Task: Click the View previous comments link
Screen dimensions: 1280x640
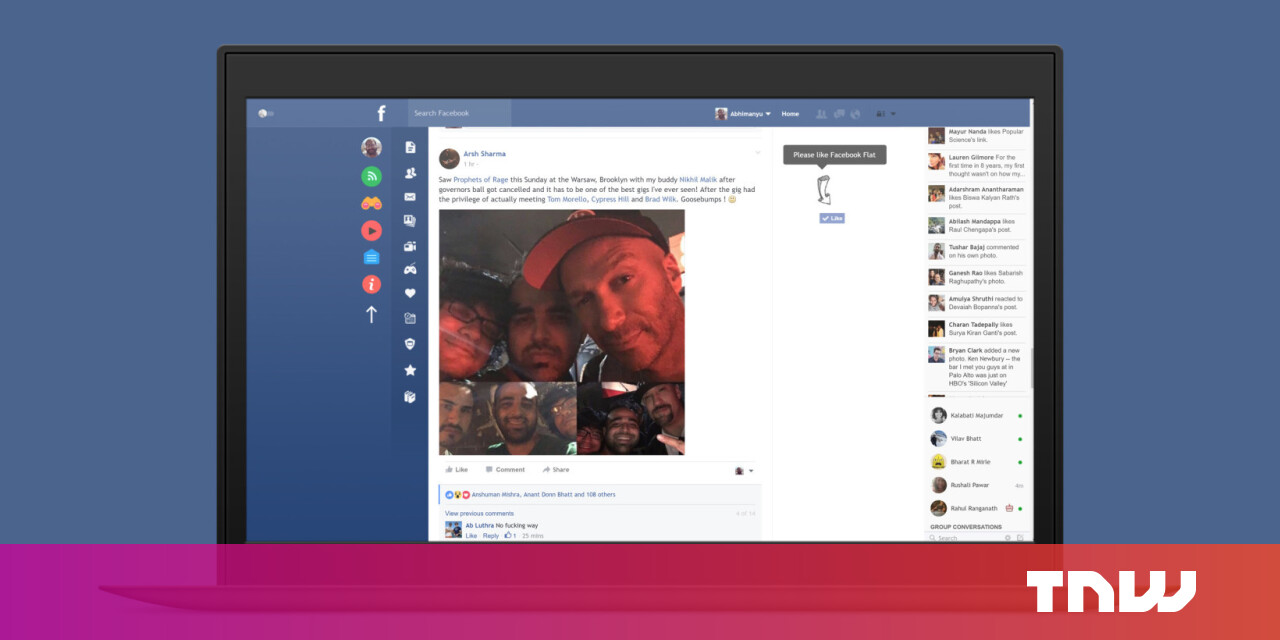Action: tap(479, 513)
